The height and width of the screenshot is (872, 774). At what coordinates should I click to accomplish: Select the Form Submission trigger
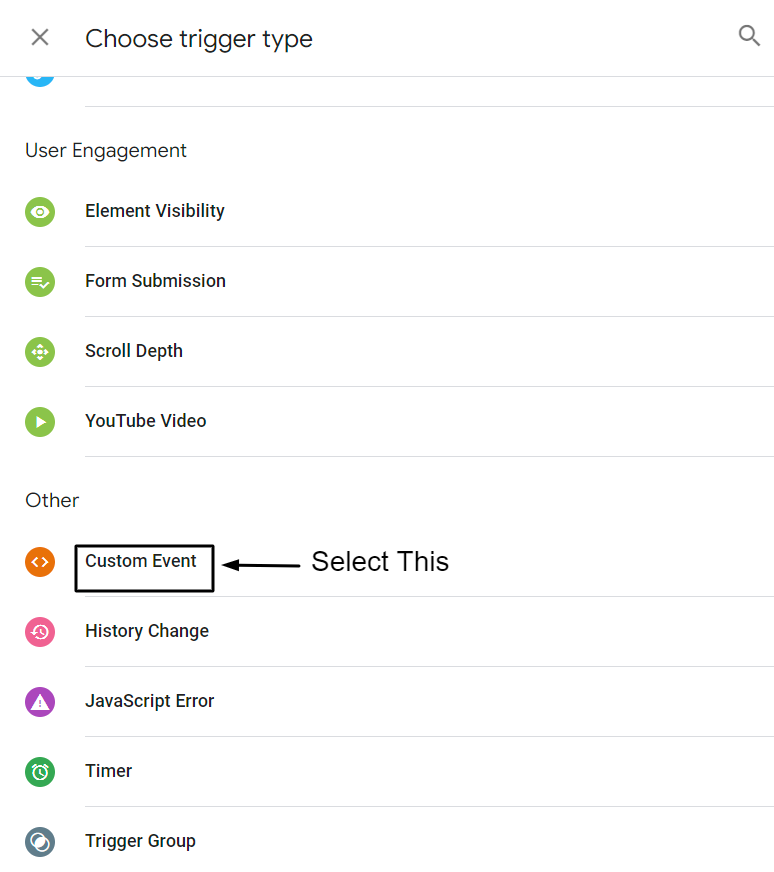click(155, 282)
